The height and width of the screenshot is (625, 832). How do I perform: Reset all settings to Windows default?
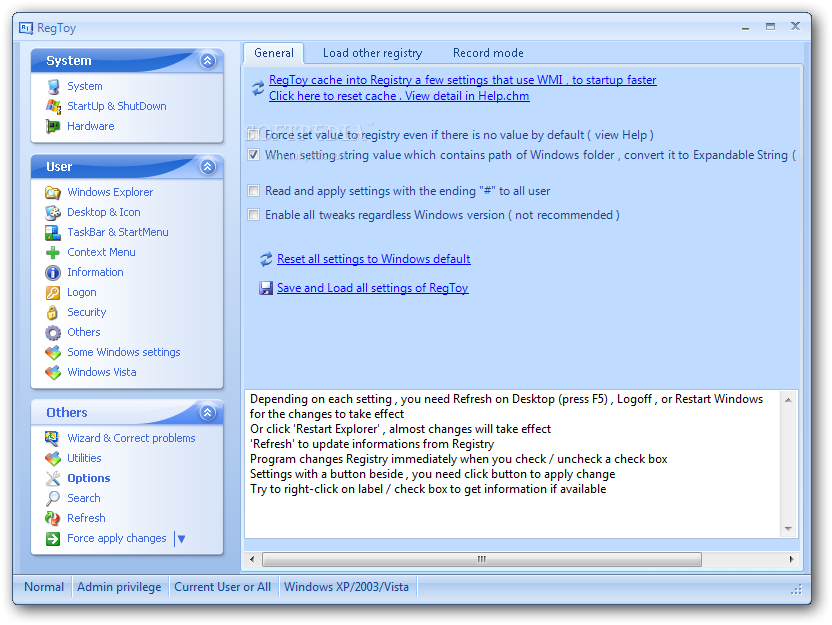click(x=374, y=259)
